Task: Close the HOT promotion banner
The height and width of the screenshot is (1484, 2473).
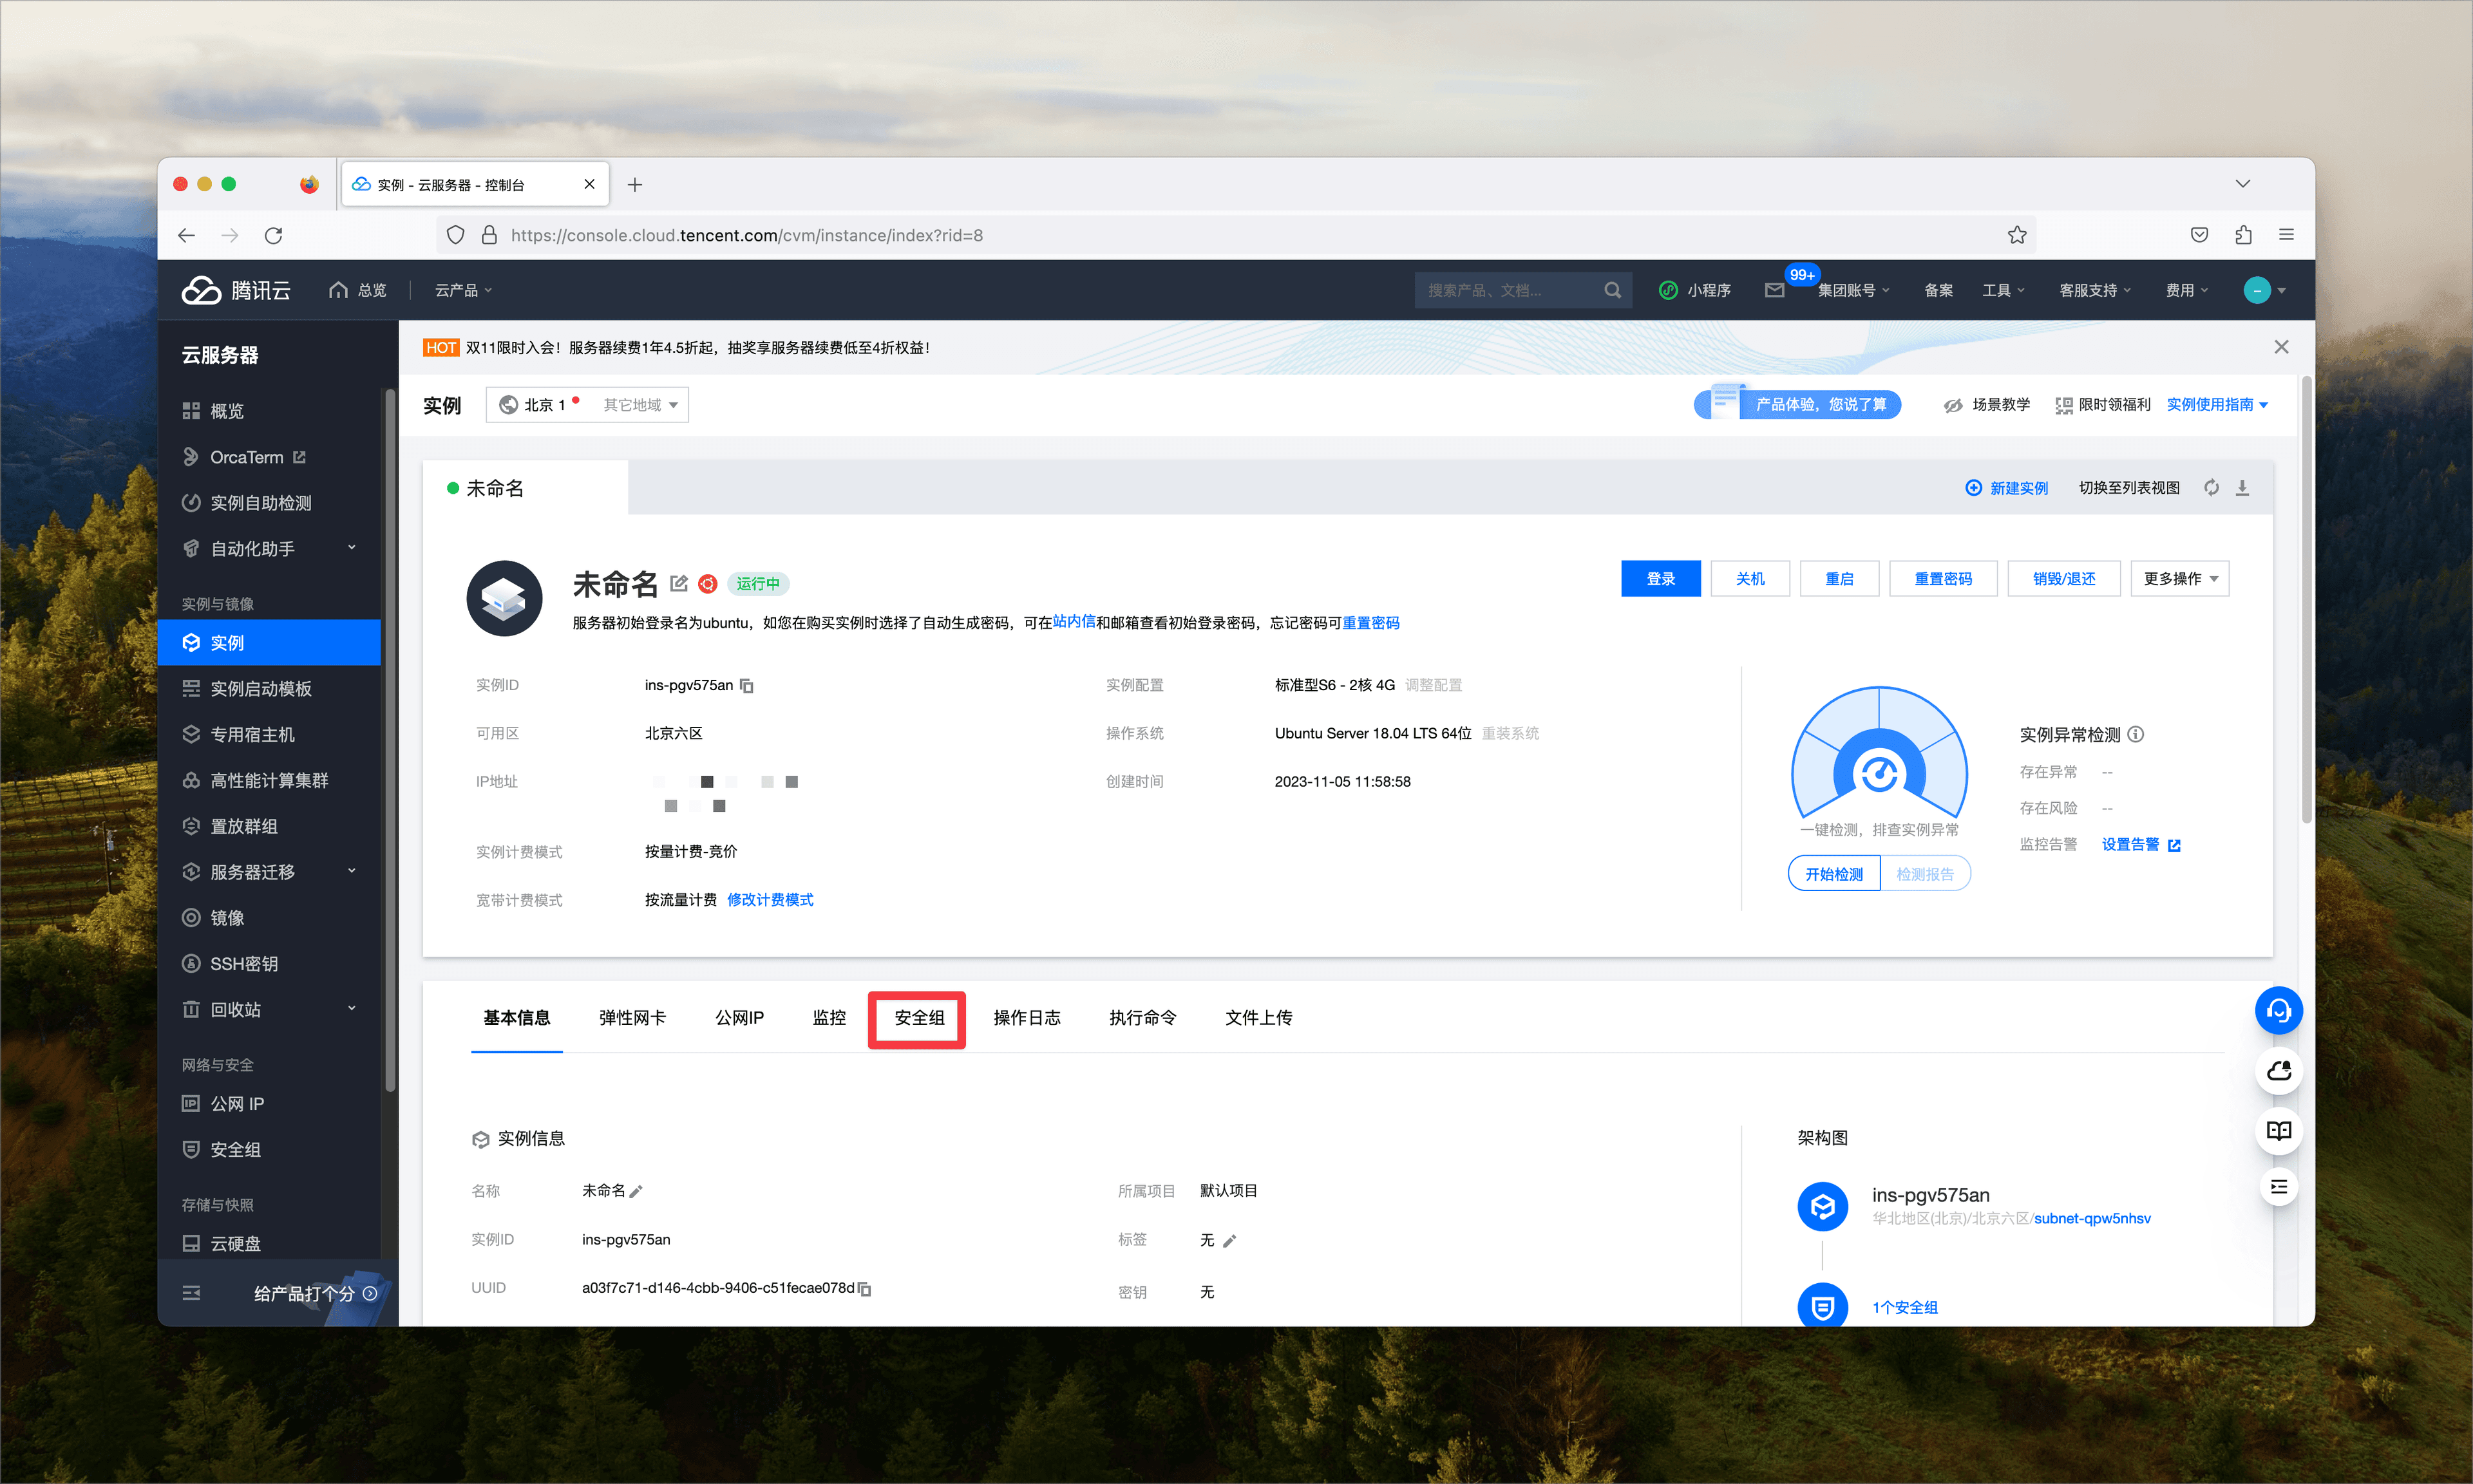Action: [2281, 347]
